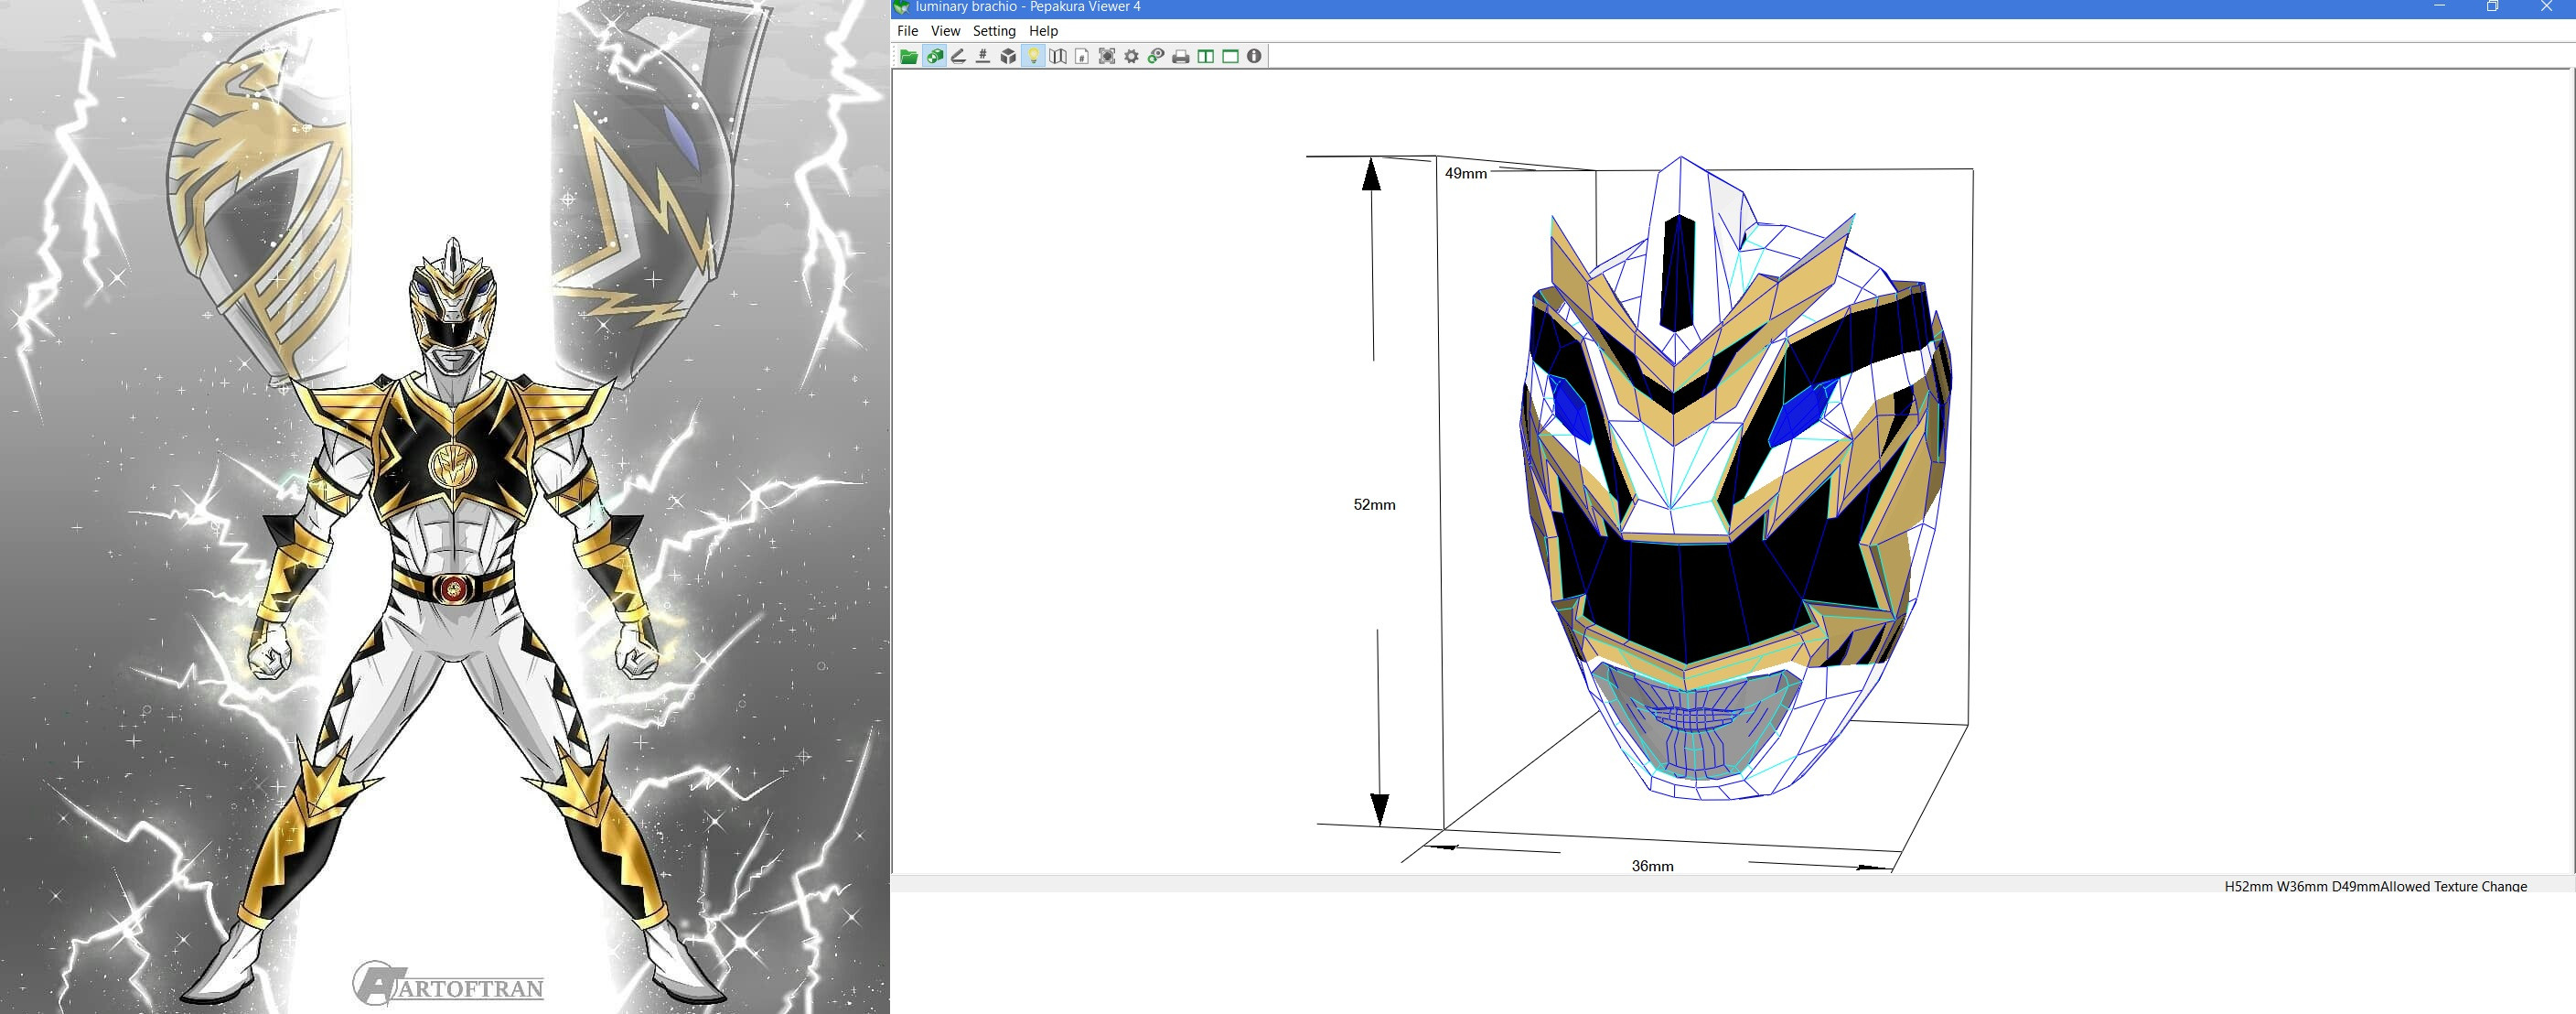Click the round info icon
This screenshot has height=1014, width=2576.
click(x=1254, y=57)
